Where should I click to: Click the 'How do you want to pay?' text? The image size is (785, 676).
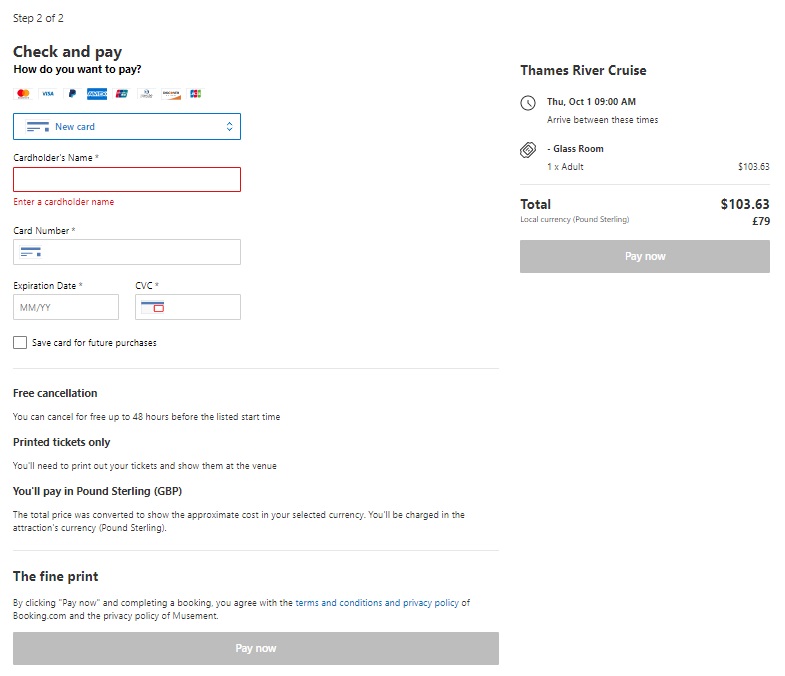click(x=77, y=69)
